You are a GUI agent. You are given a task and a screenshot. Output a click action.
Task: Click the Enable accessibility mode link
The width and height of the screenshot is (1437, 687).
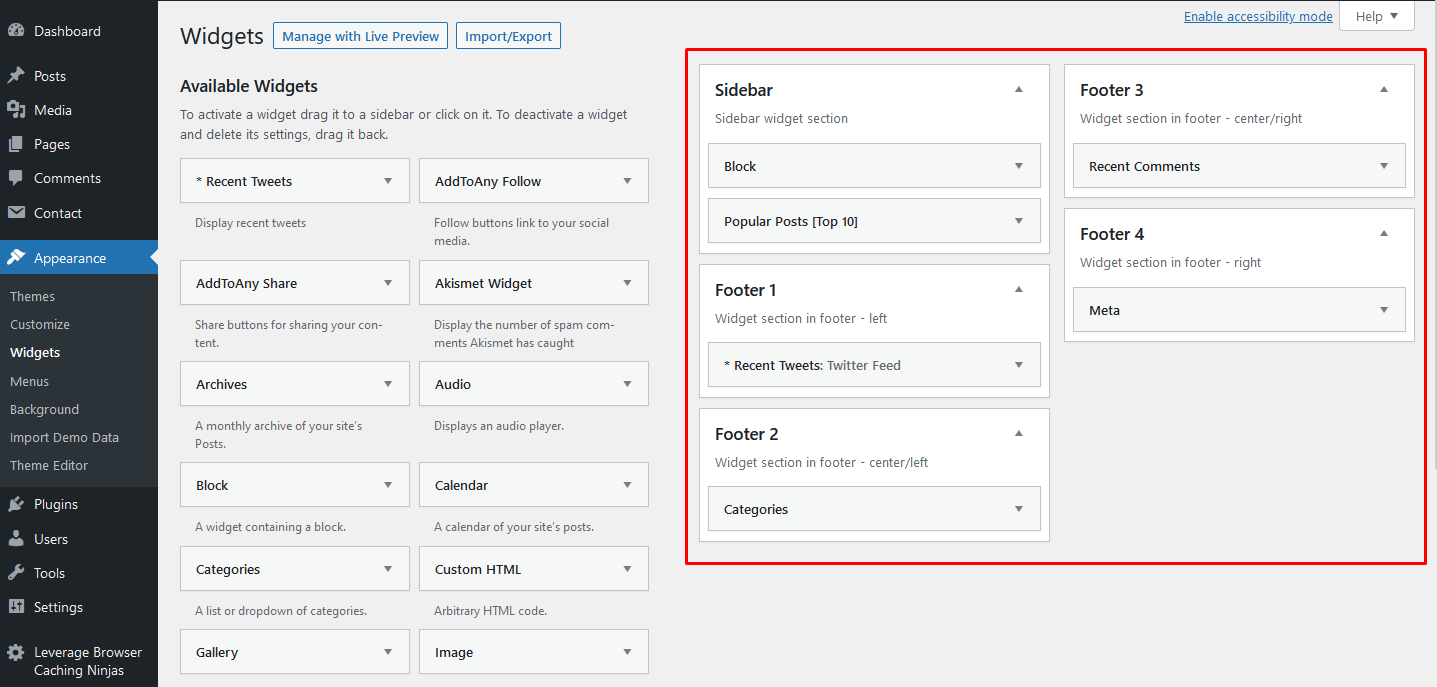1258,16
